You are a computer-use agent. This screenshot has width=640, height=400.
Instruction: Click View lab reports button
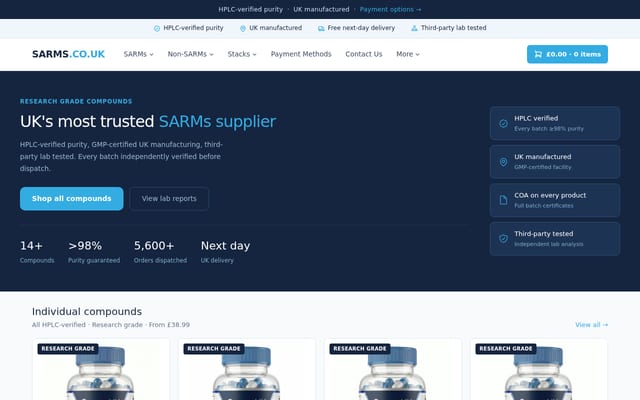coord(169,198)
